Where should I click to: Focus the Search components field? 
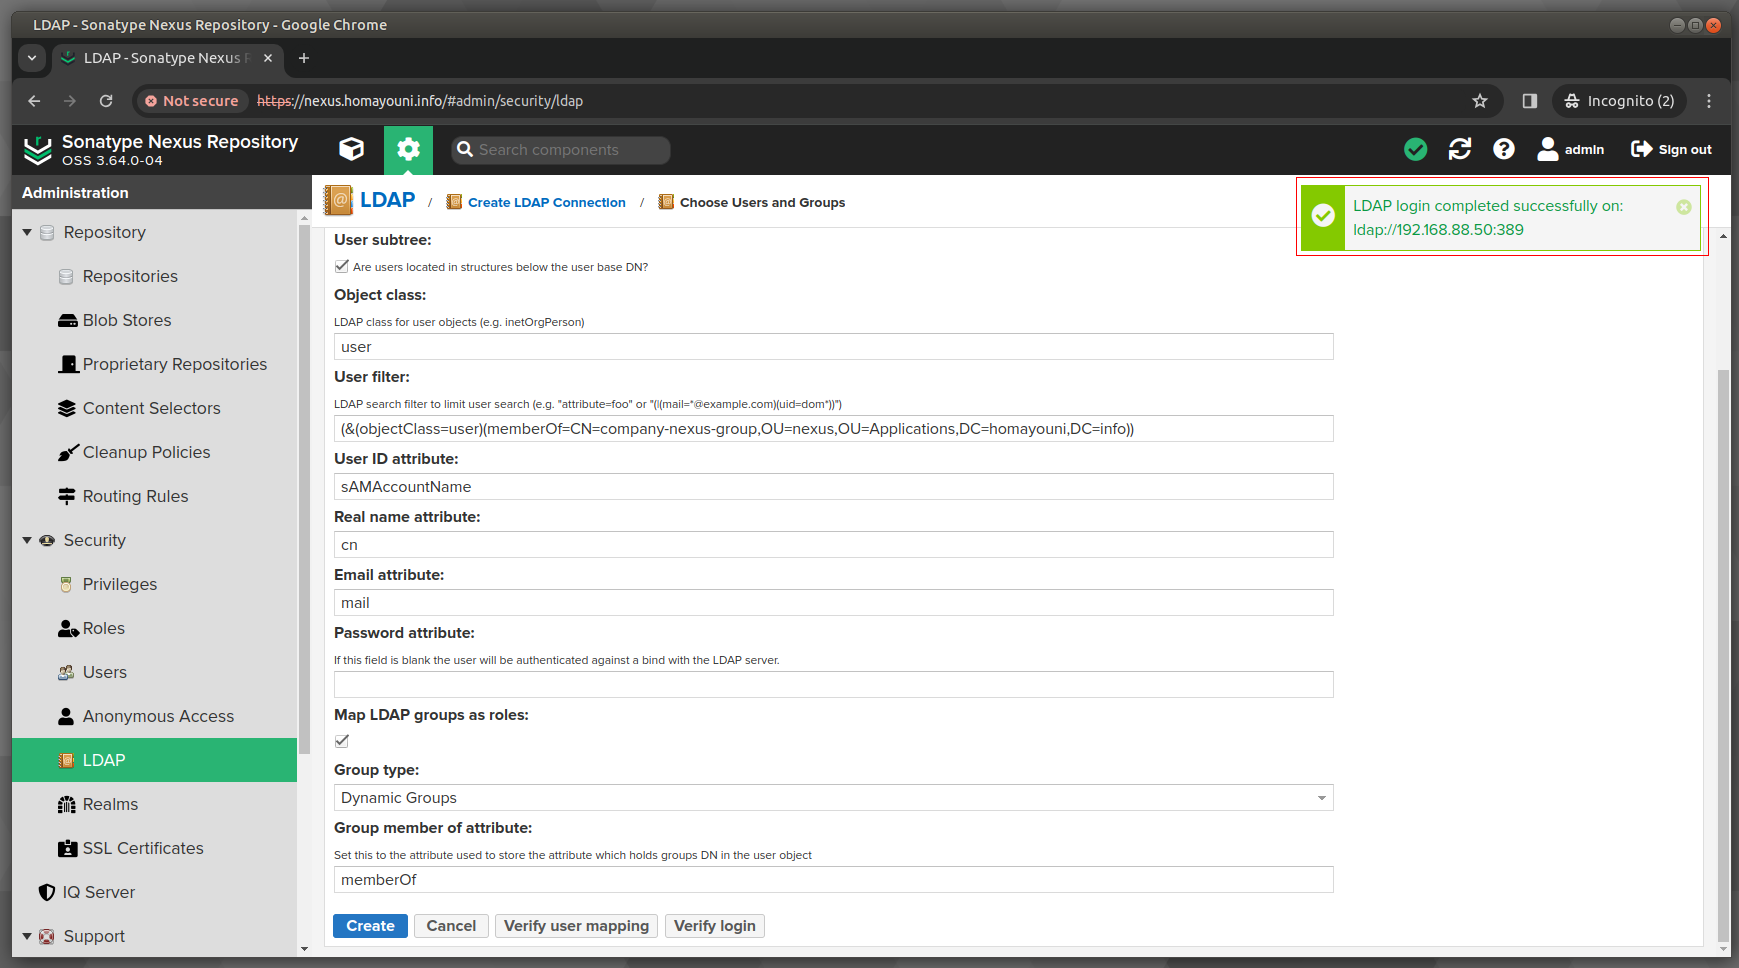click(x=560, y=150)
